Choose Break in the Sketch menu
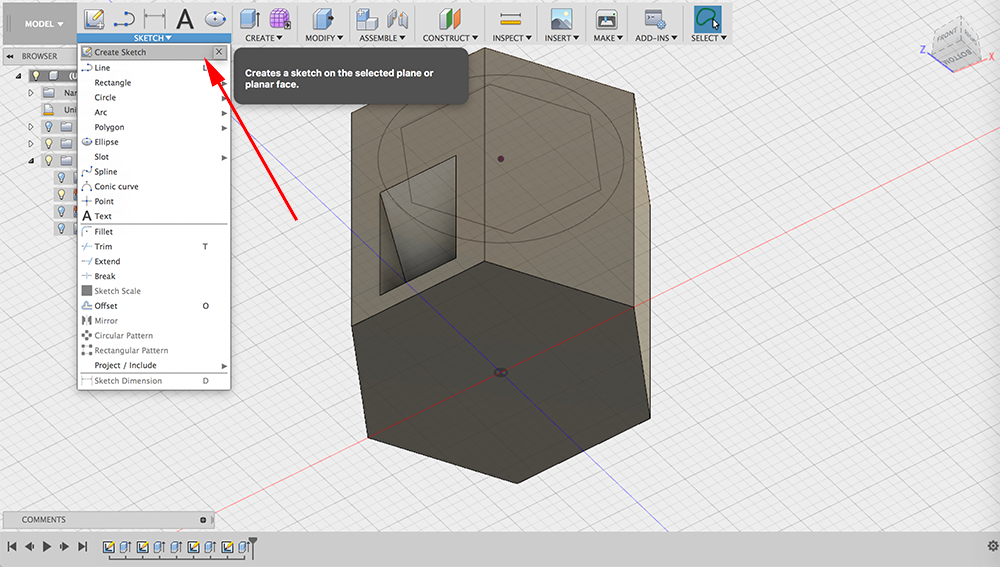 pos(154,276)
